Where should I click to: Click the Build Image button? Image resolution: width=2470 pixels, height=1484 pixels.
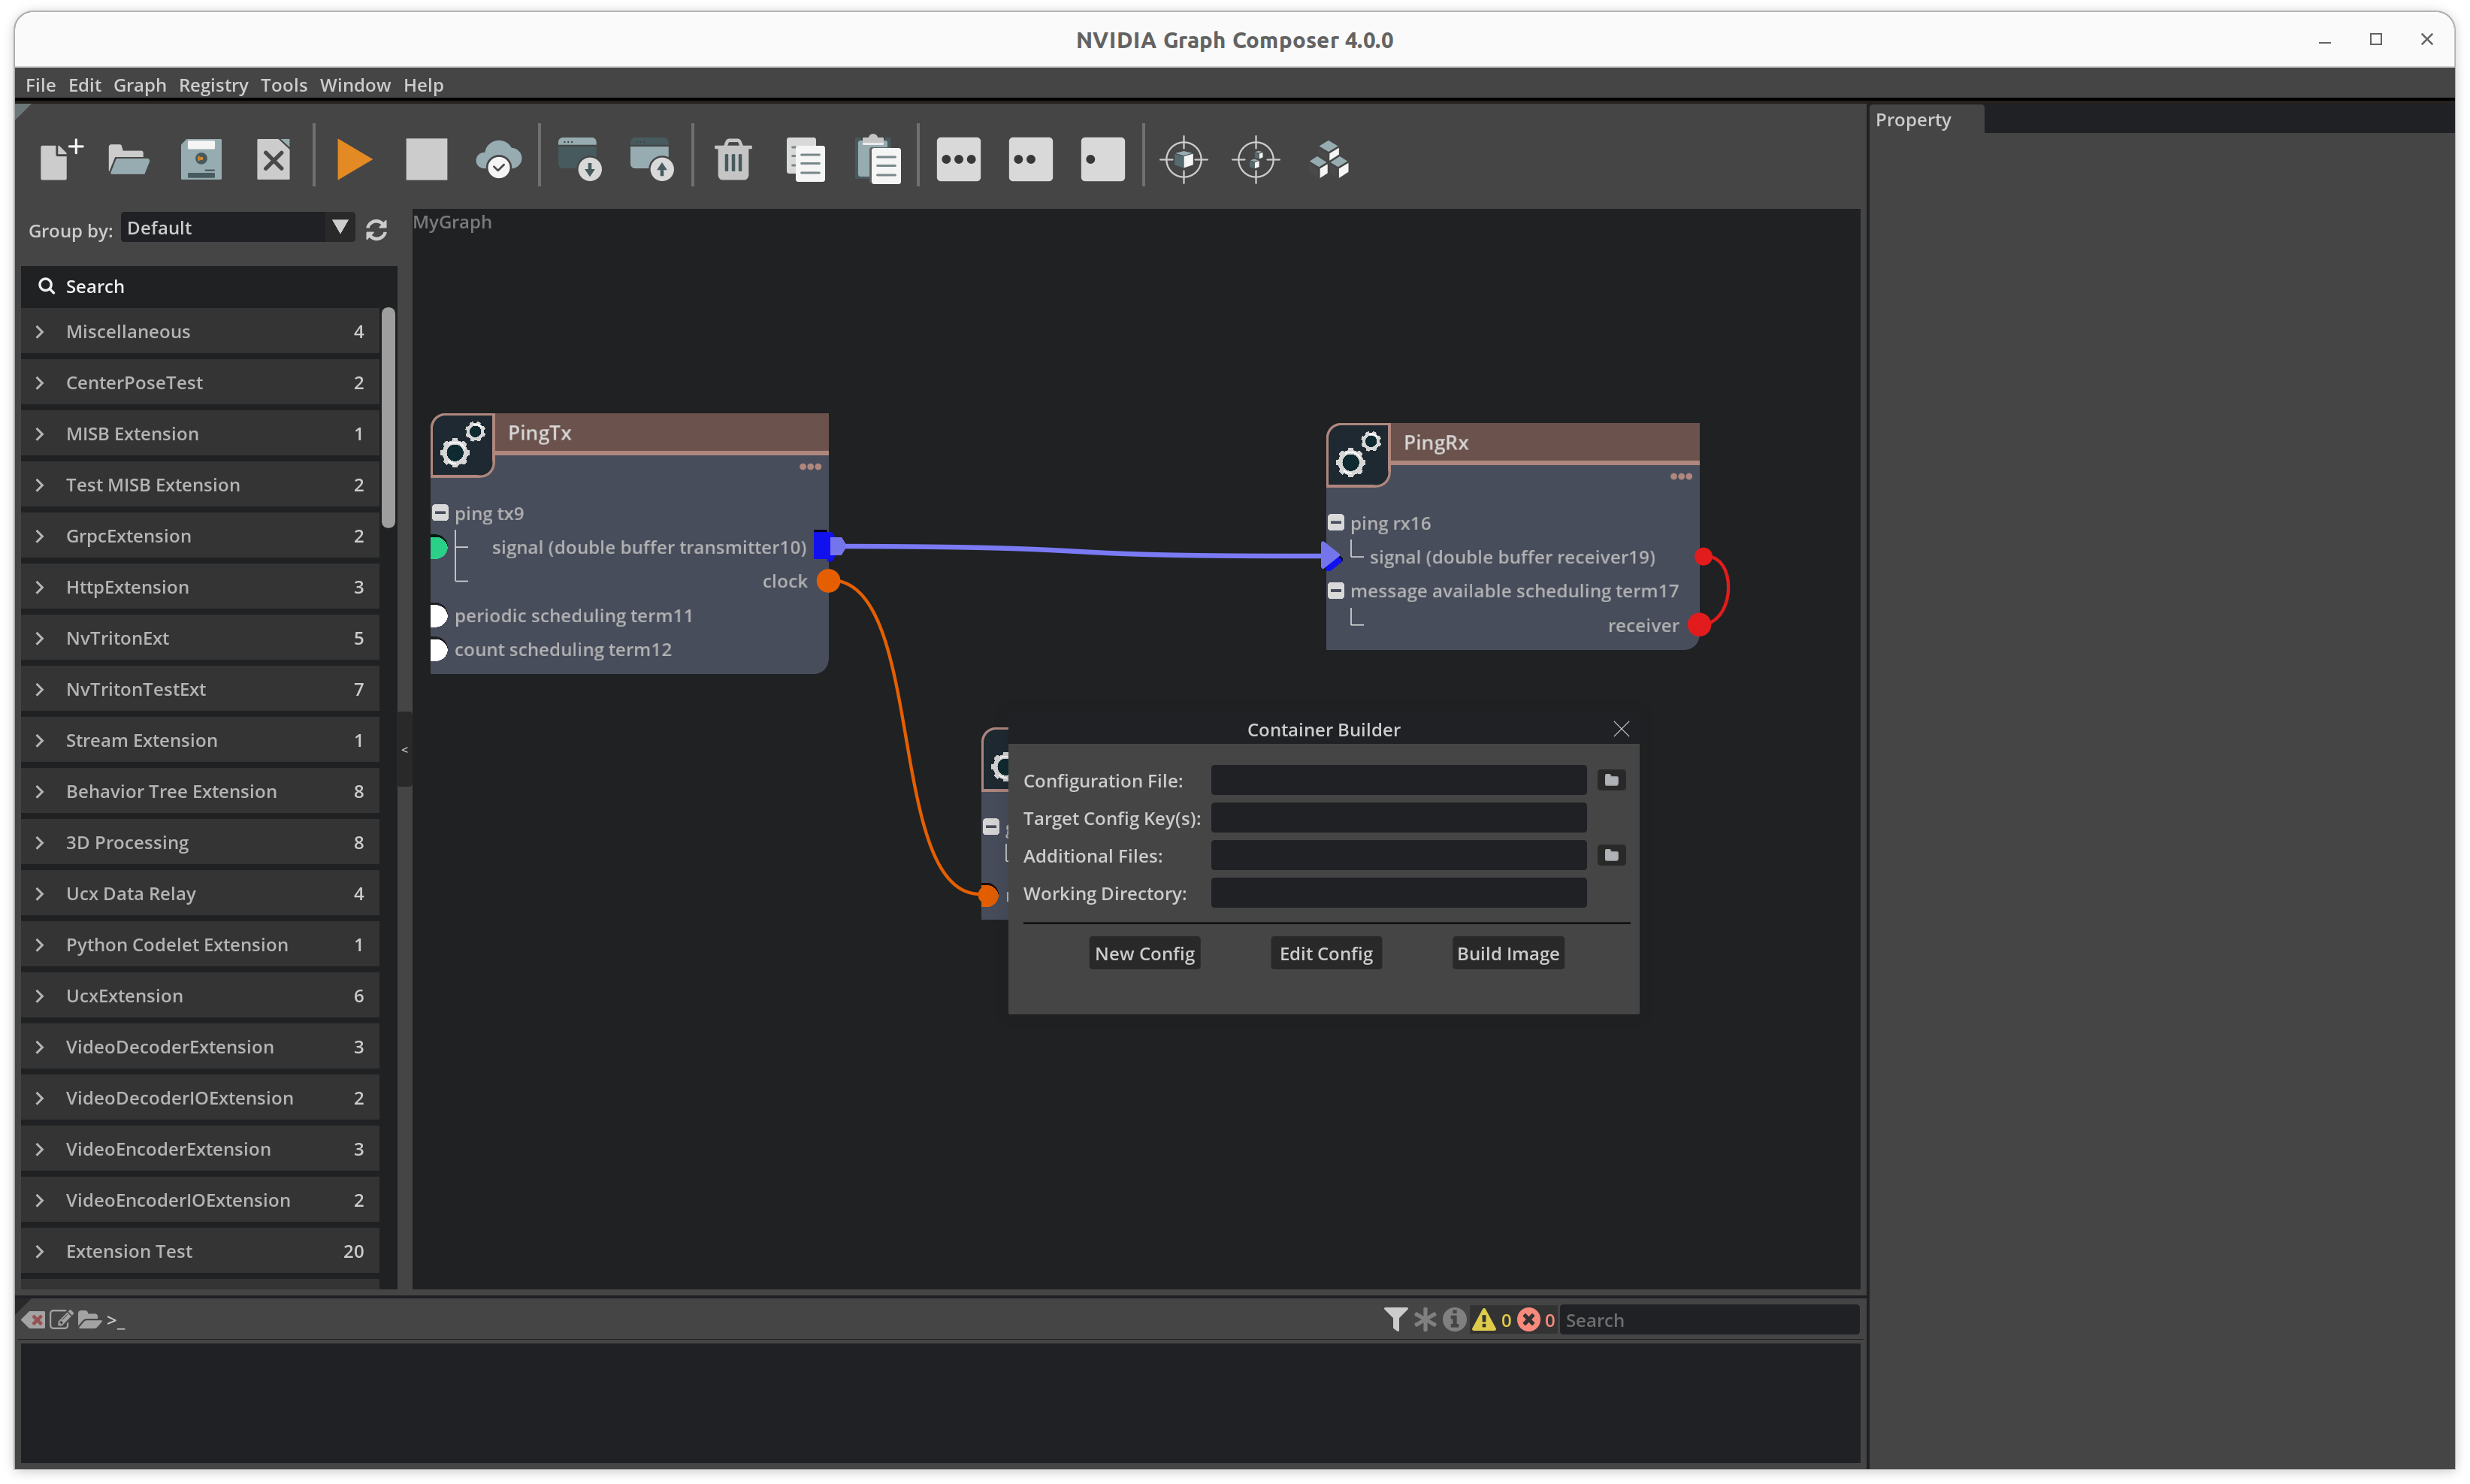(x=1507, y=953)
